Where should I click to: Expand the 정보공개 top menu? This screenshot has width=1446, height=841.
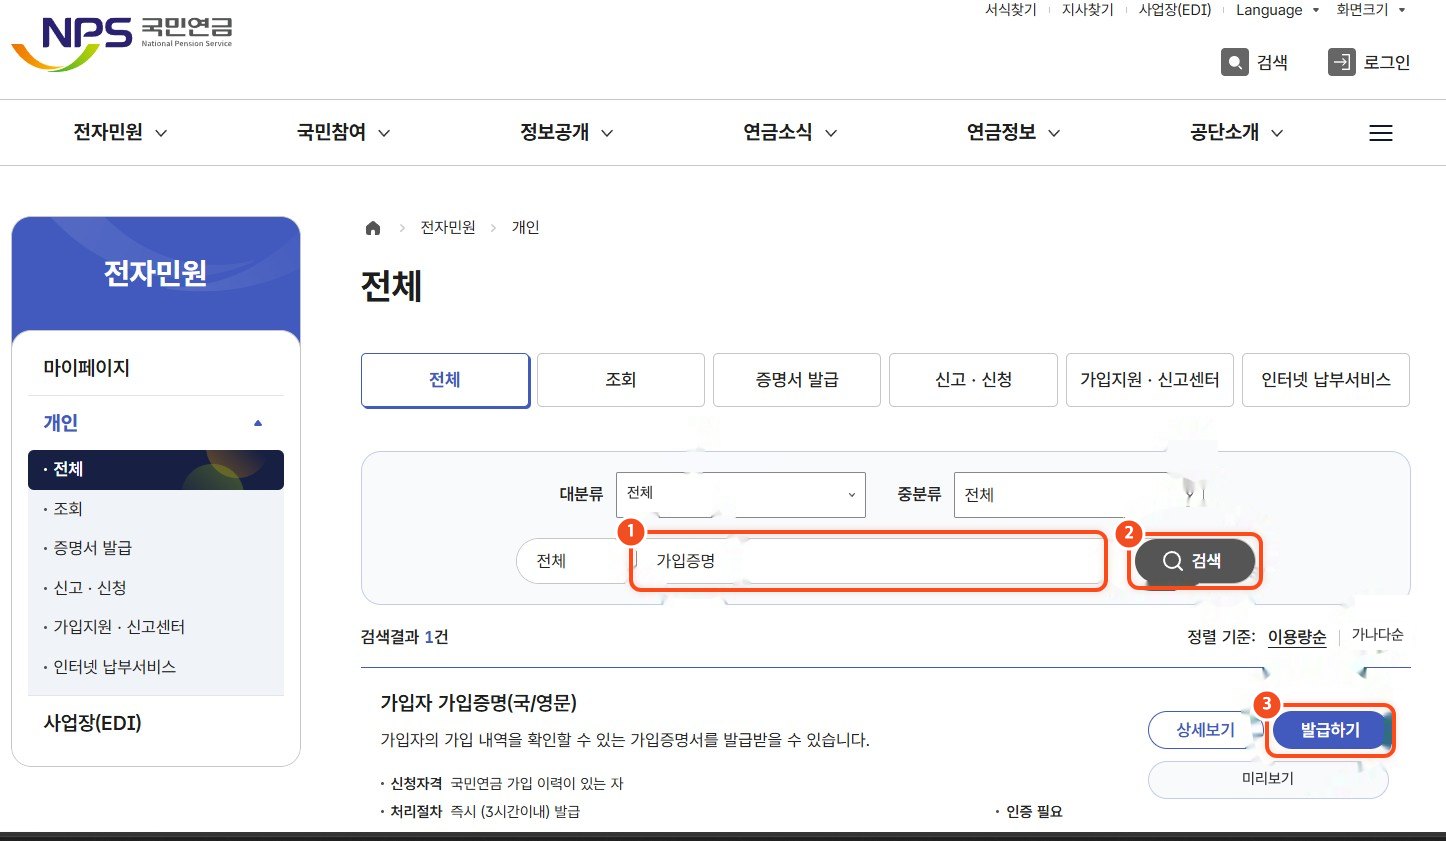[x=566, y=132]
